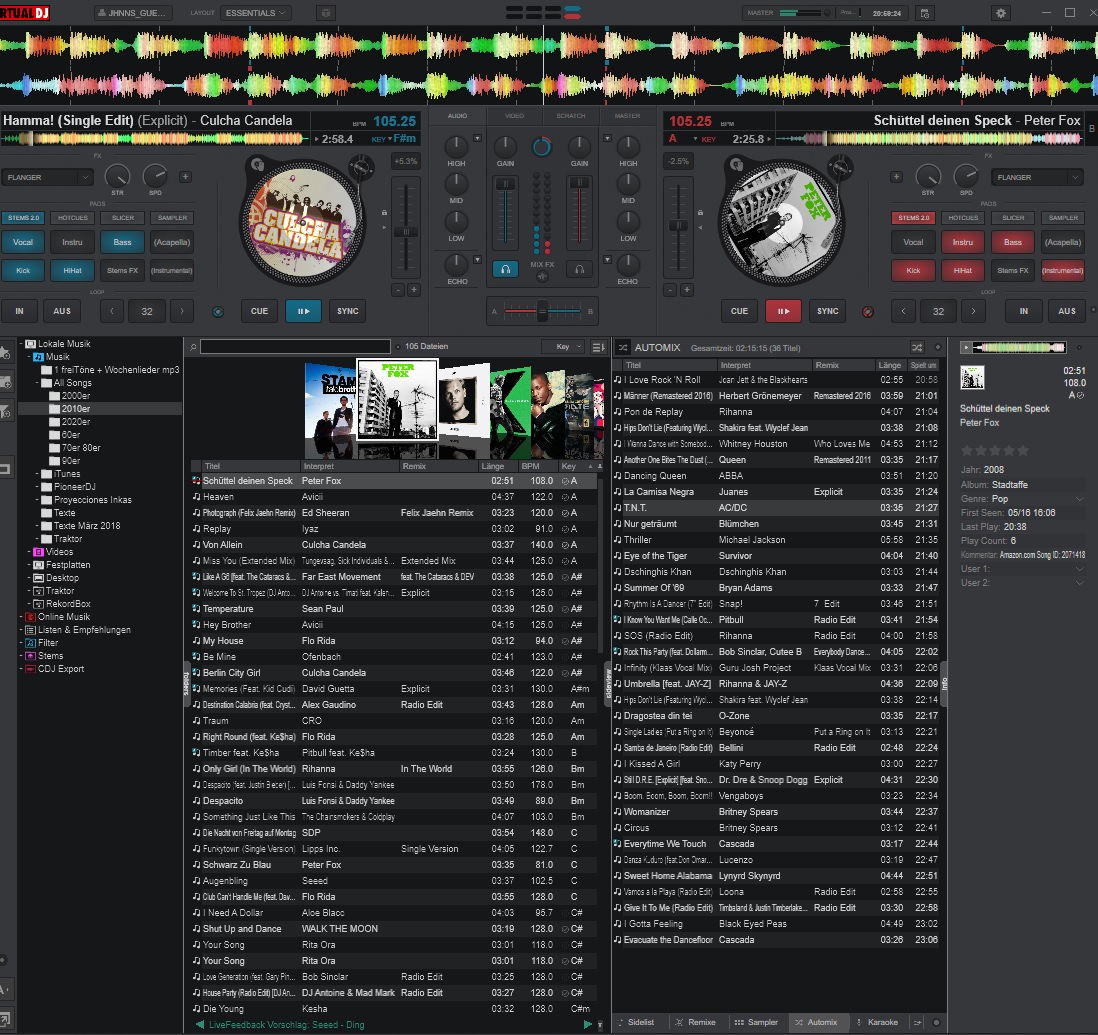This screenshot has width=1098, height=1035.
Task: Open the ESSENTIALS layout dropdown
Action: point(255,13)
